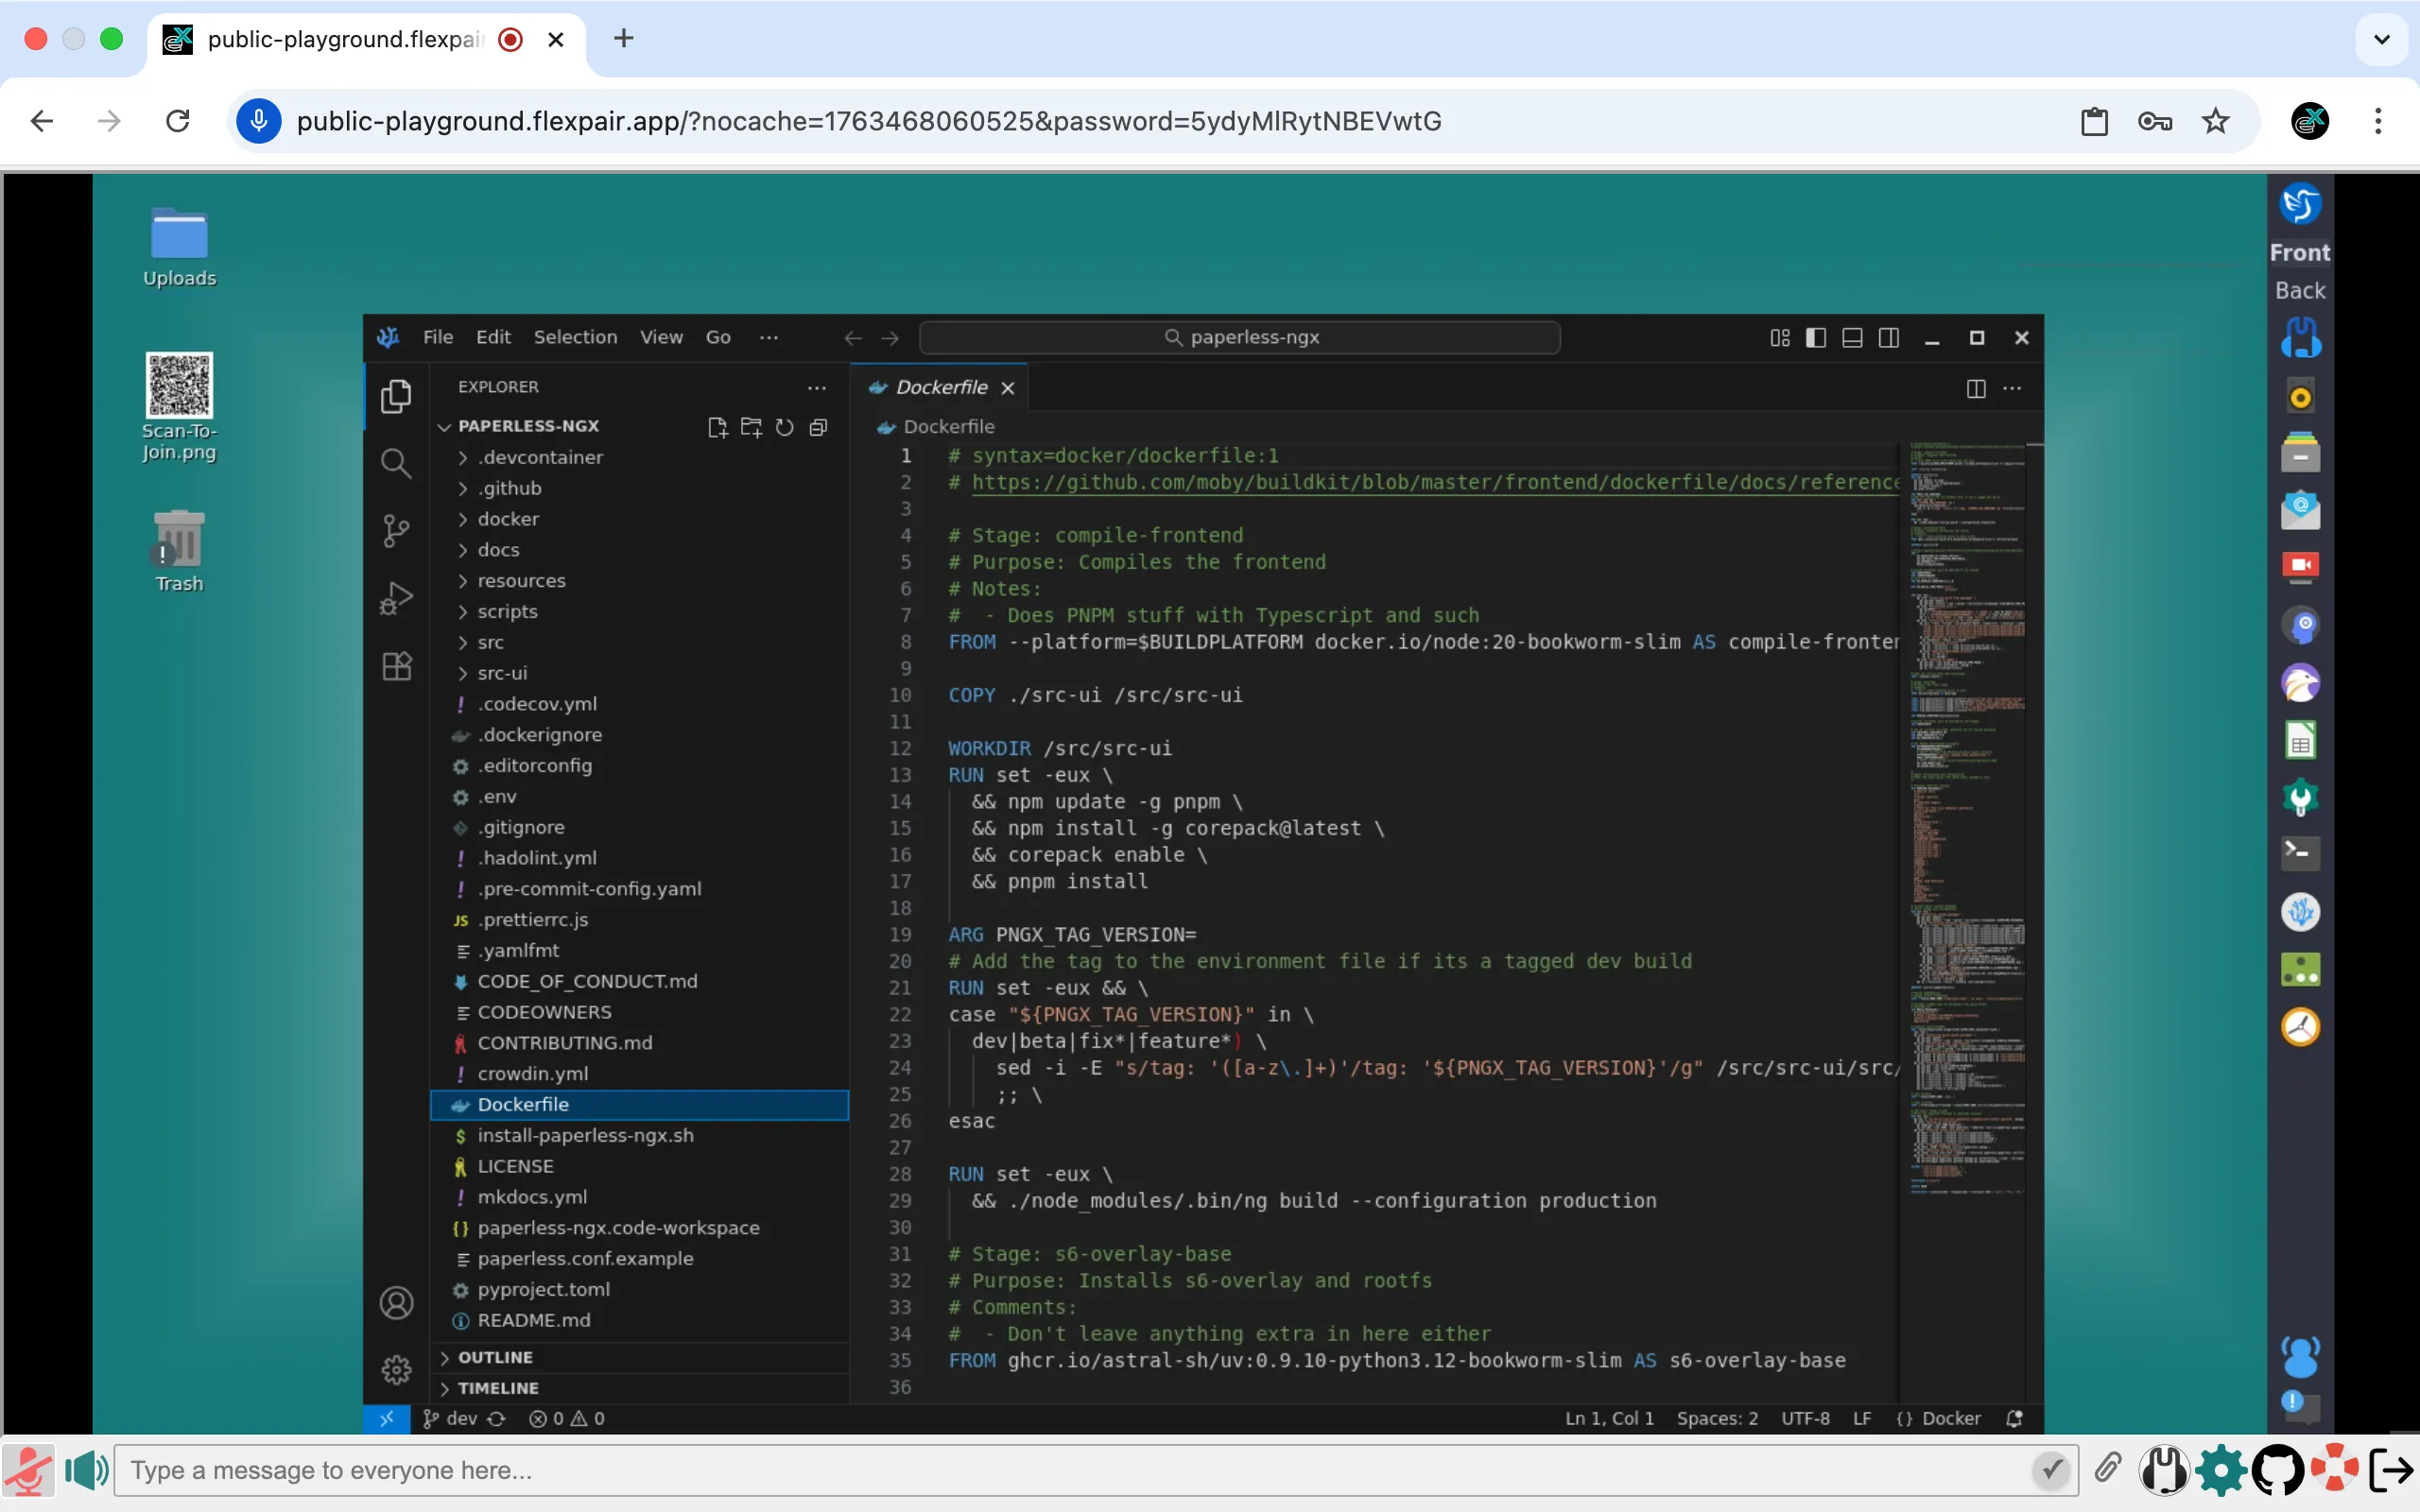Click the New Folder icon in explorer

751,428
